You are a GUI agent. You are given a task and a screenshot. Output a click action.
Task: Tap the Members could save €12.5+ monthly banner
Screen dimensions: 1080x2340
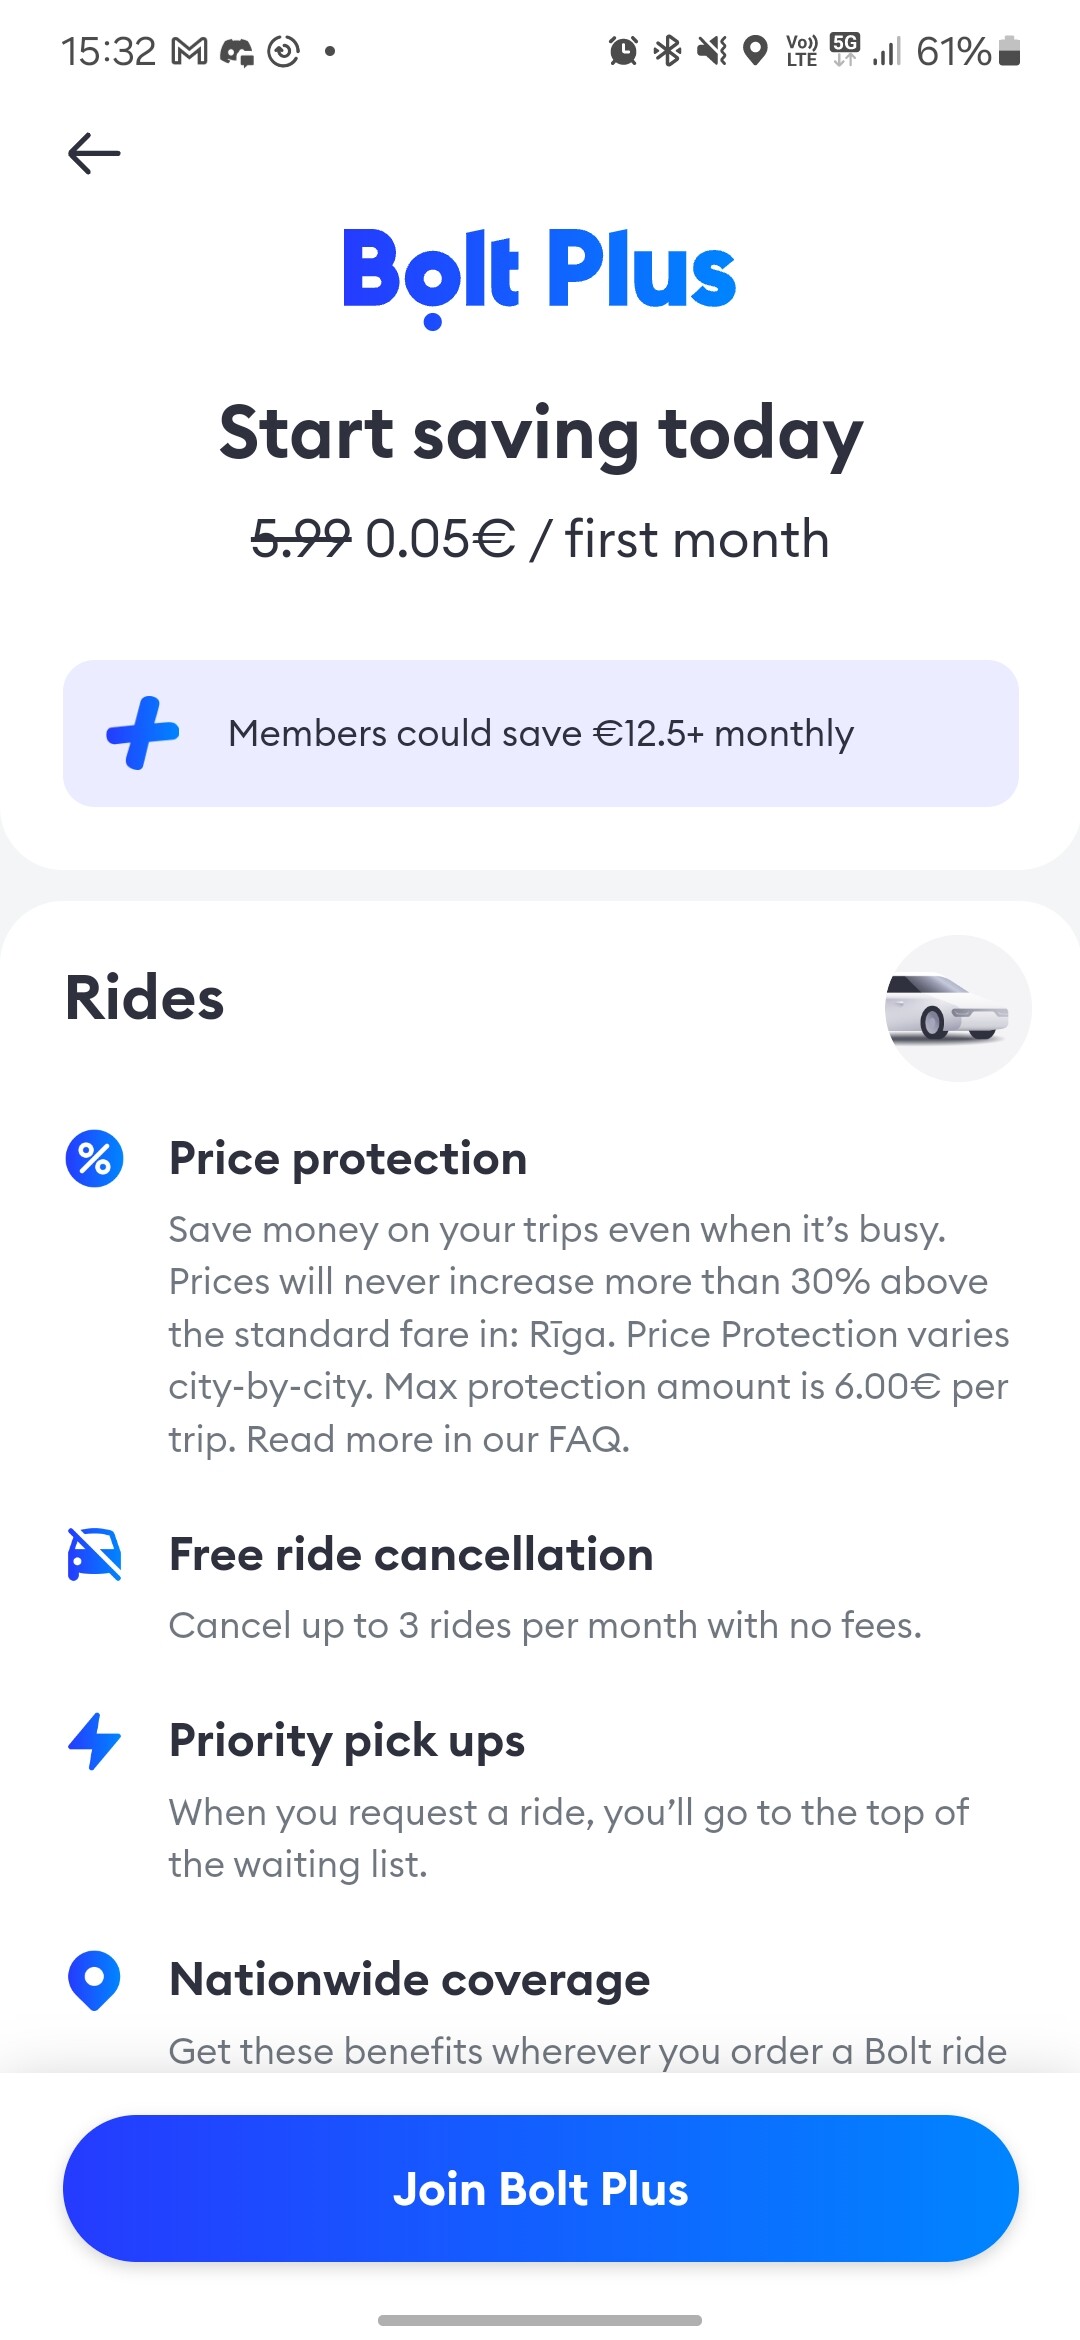(x=540, y=733)
